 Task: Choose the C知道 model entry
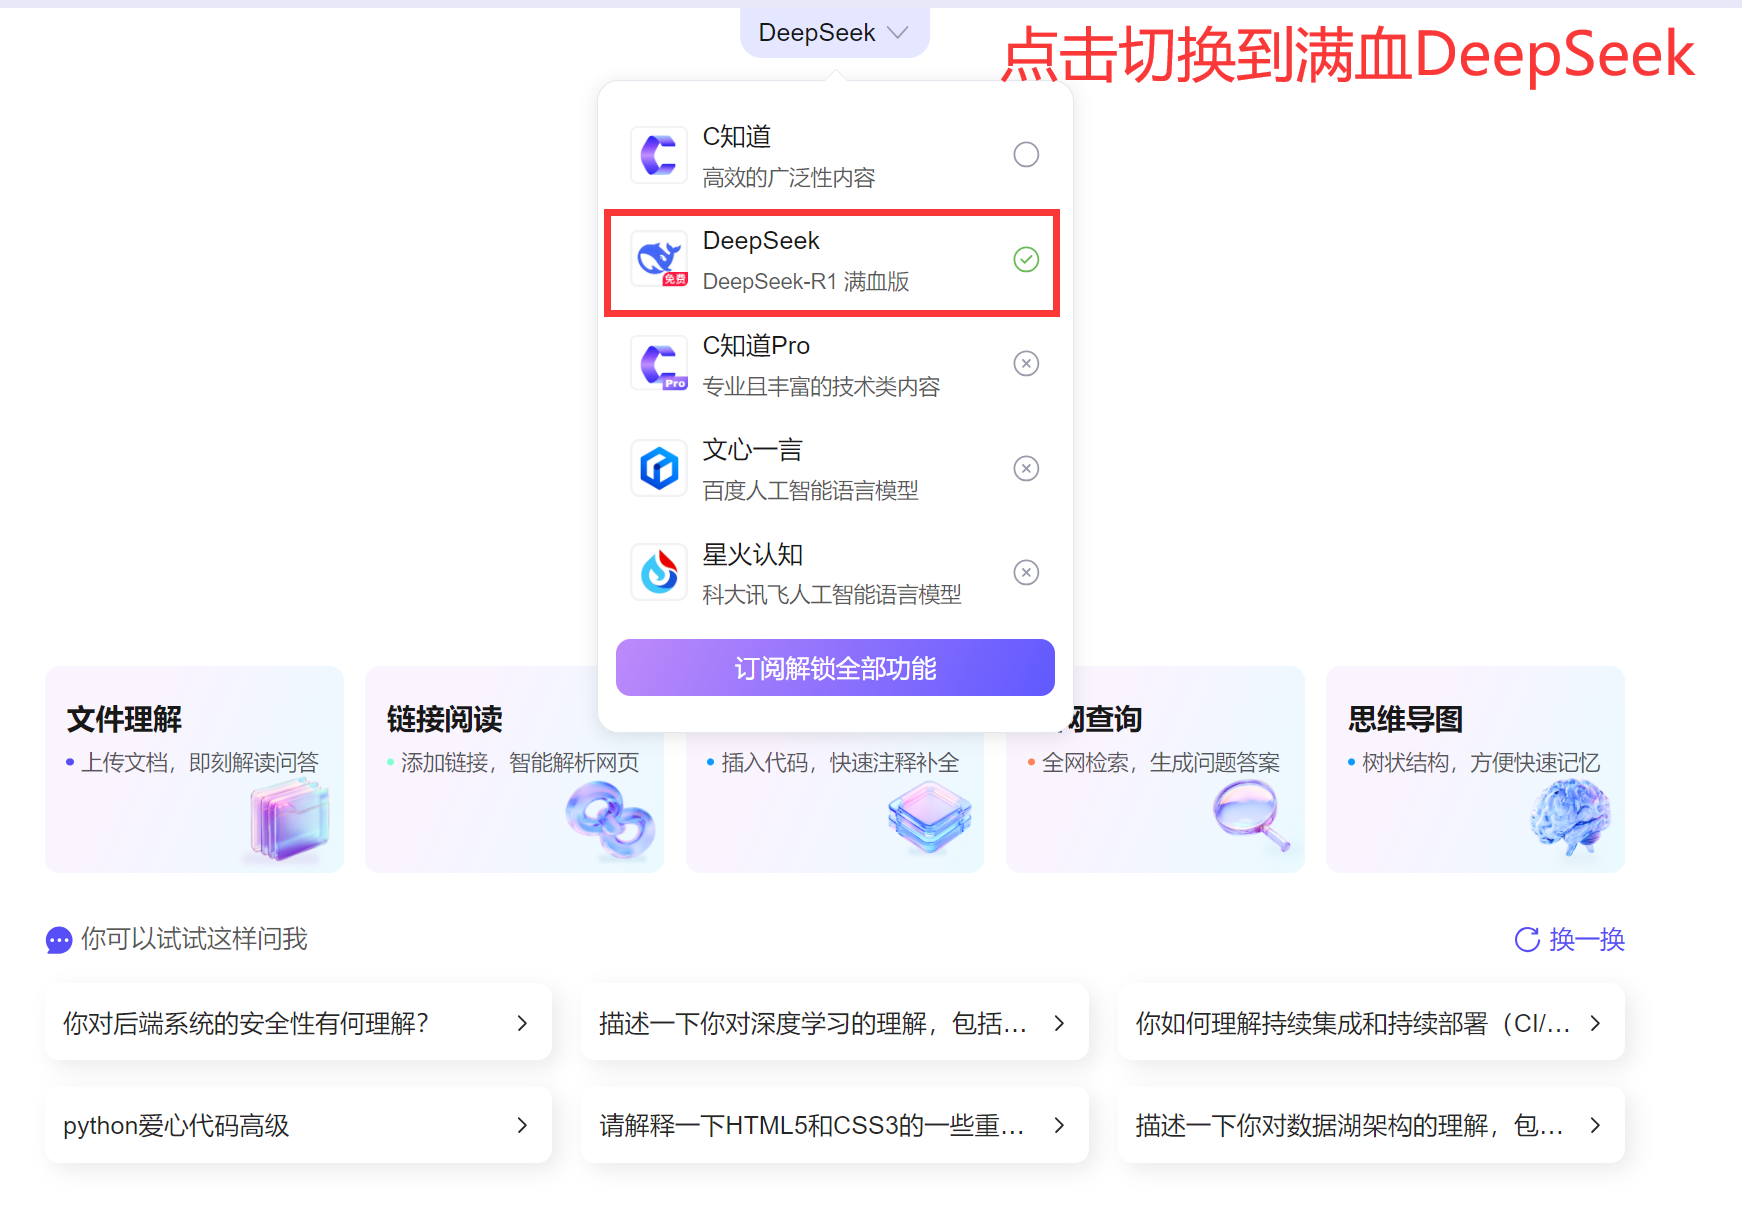pyautogui.click(x=835, y=155)
